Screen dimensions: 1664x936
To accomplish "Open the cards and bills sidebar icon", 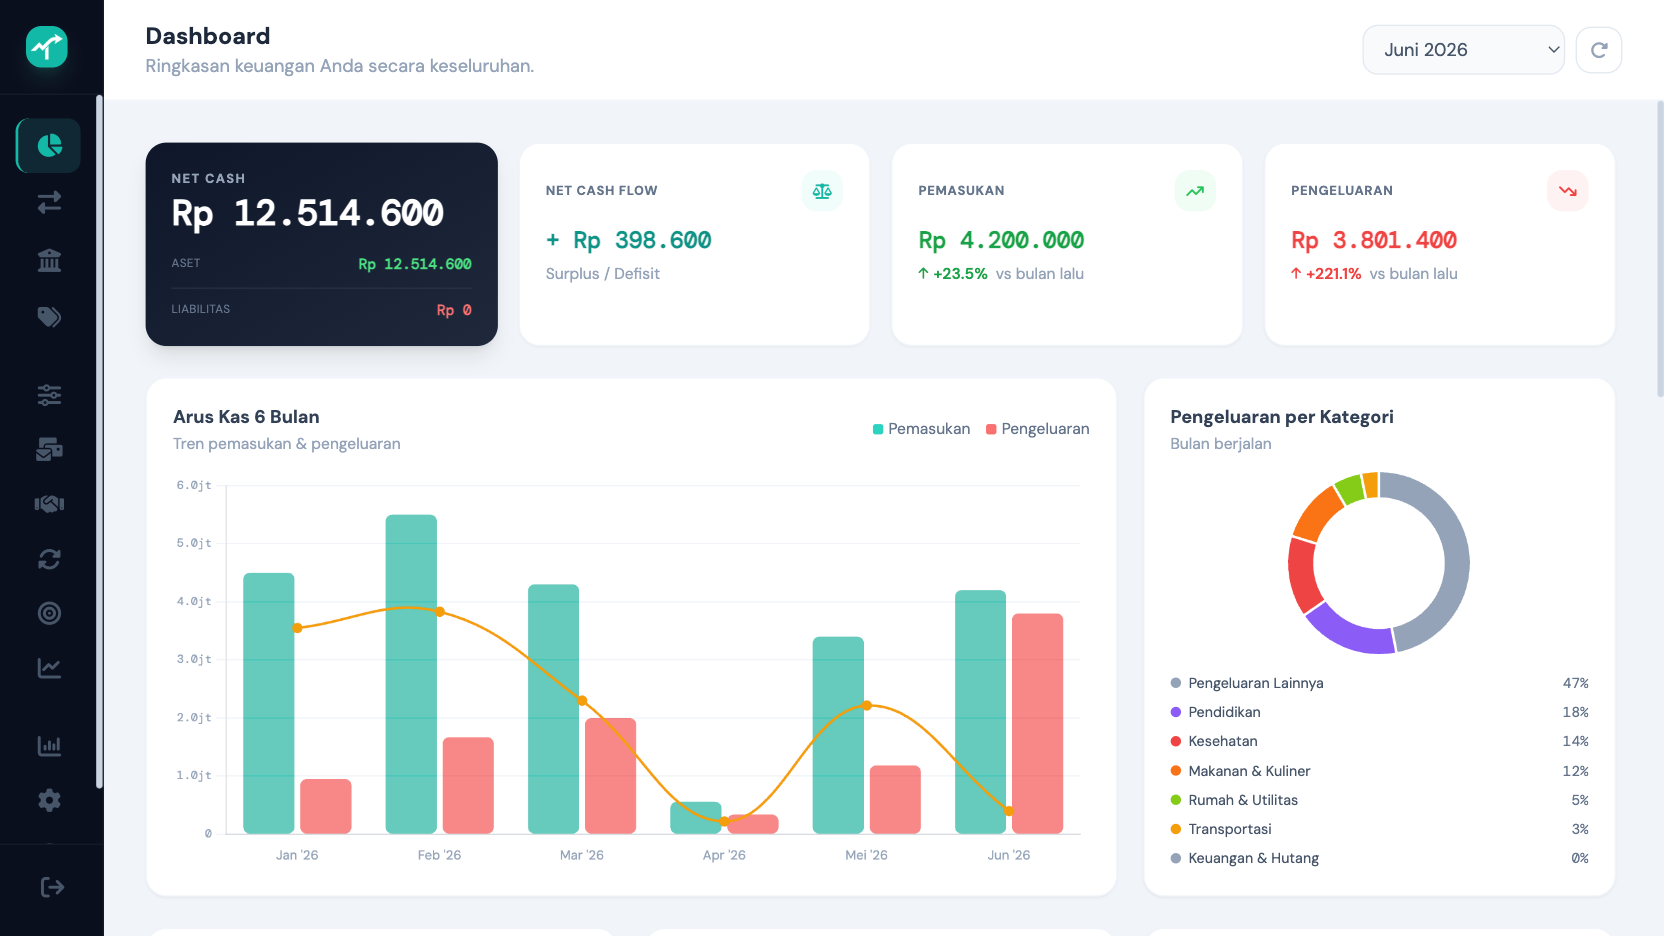I will [49, 450].
